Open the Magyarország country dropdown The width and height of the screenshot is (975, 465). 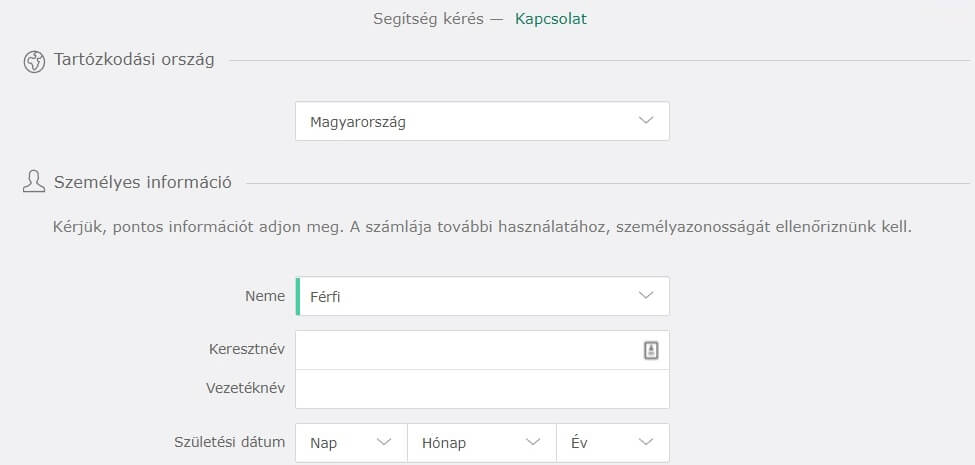(483, 121)
